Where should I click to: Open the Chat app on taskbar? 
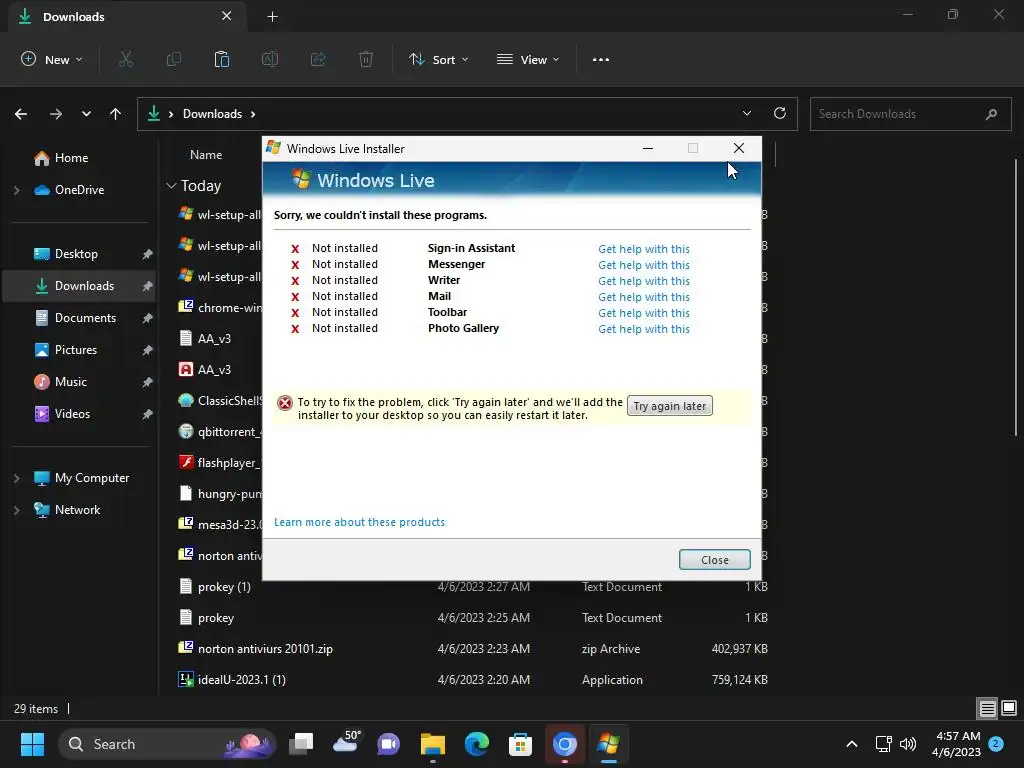click(389, 744)
